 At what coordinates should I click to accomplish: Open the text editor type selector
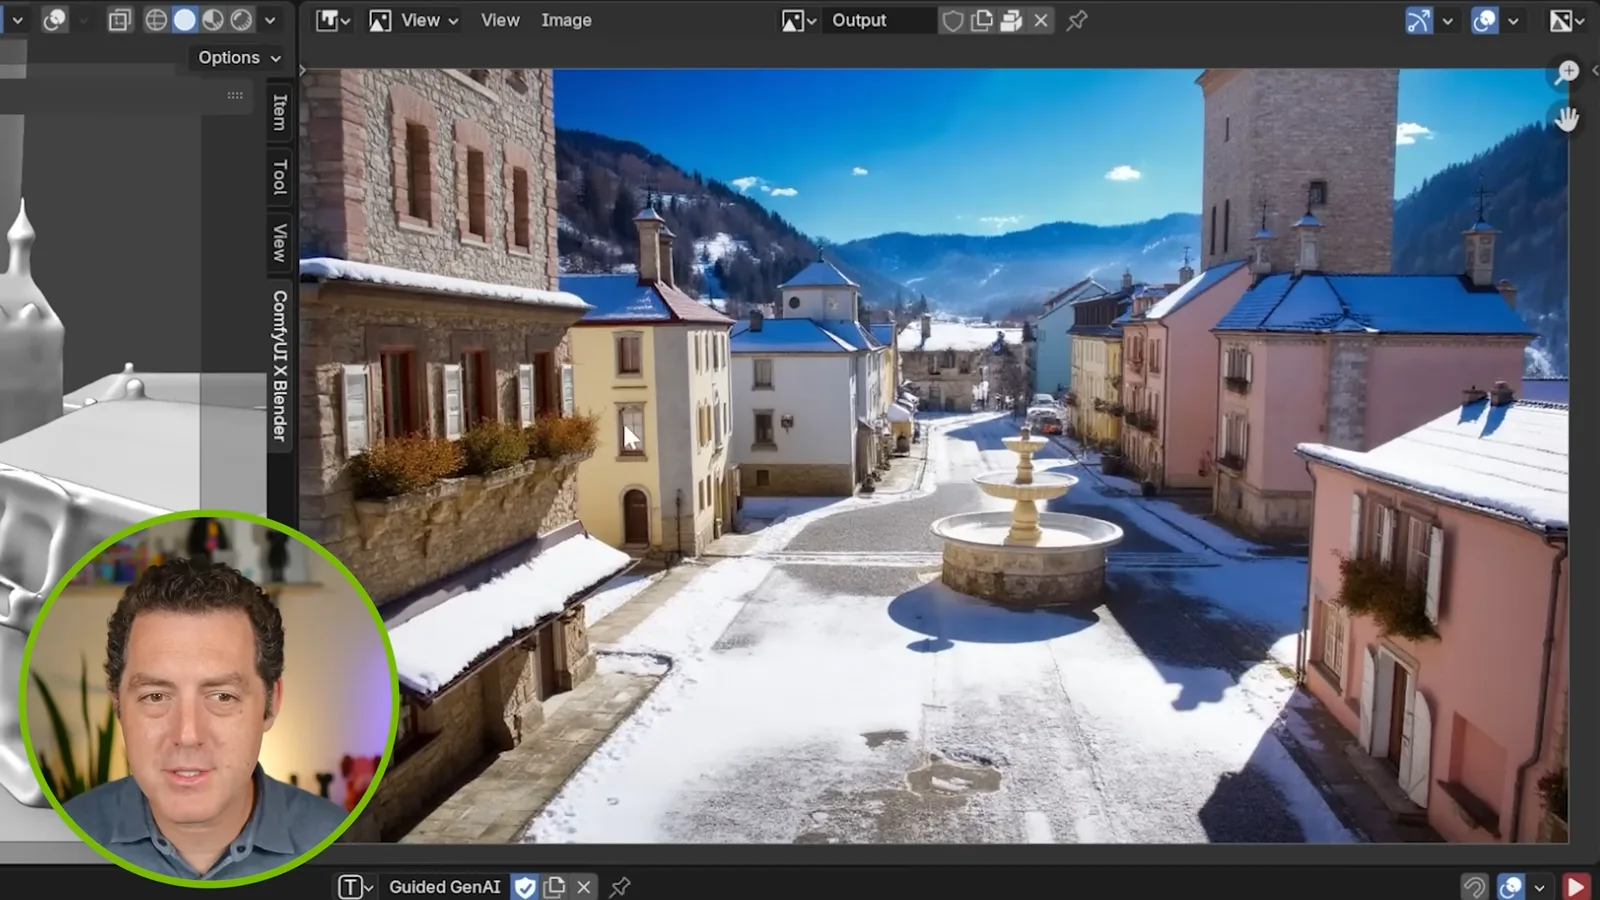click(x=355, y=887)
